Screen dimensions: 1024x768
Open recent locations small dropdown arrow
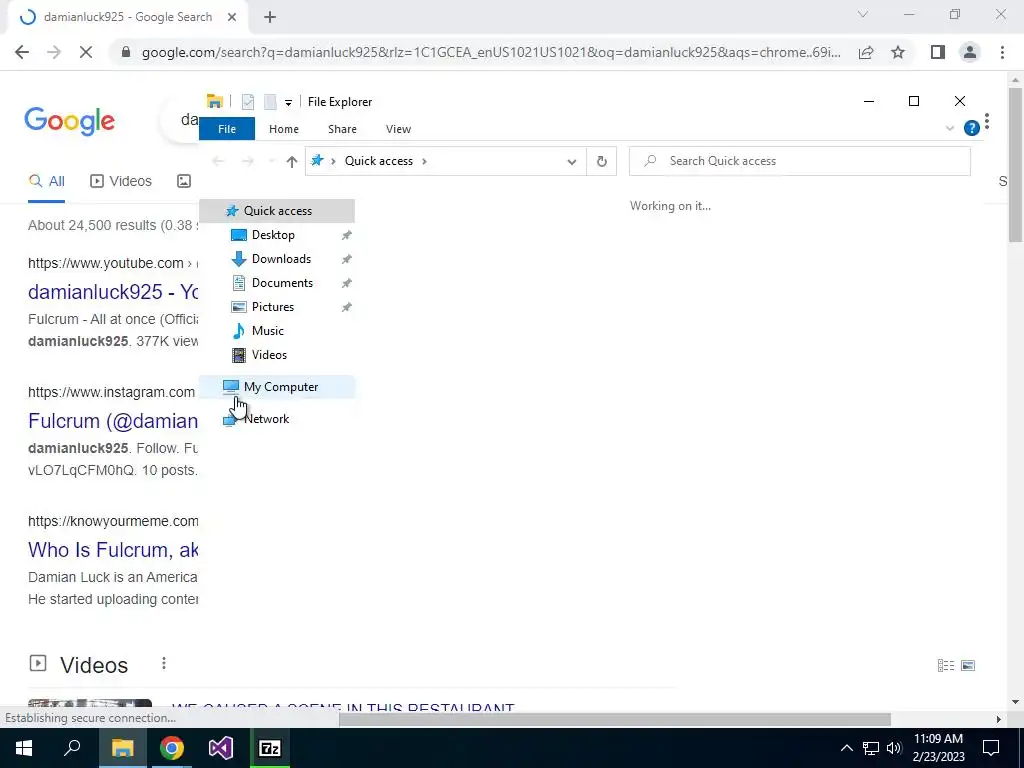[271, 161]
